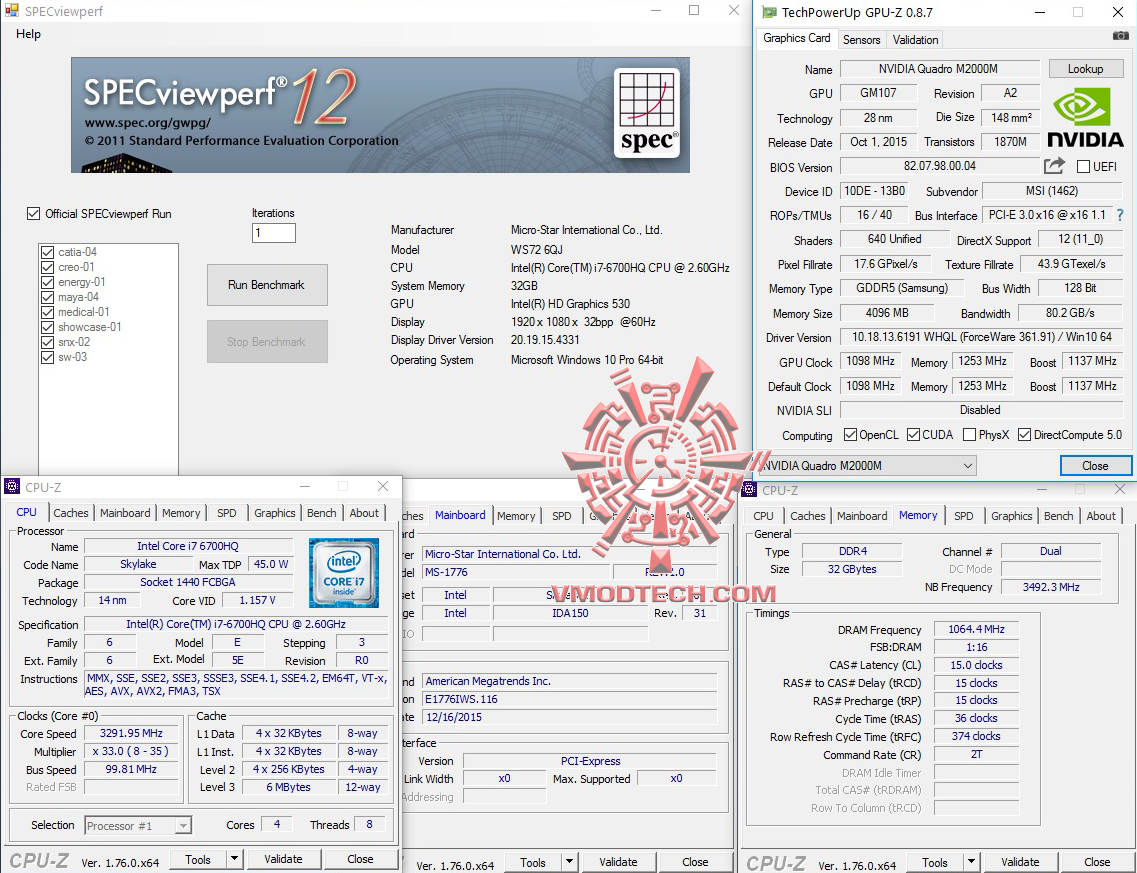Open the Tools dropdown arrow in right CPU-Z
The width and height of the screenshot is (1137, 873).
(x=972, y=862)
